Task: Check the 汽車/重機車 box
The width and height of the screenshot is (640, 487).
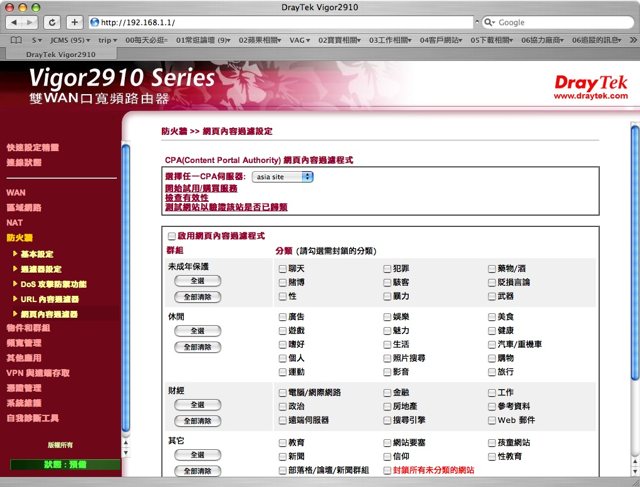Action: [492, 345]
